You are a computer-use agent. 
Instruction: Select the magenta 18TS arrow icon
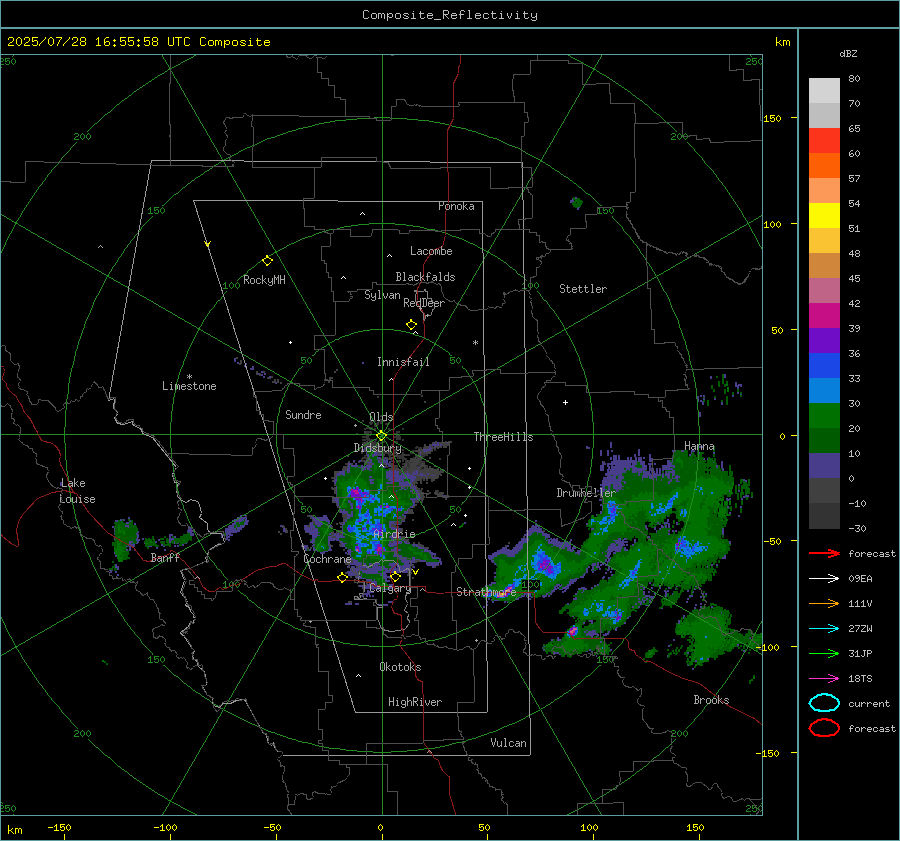click(824, 679)
